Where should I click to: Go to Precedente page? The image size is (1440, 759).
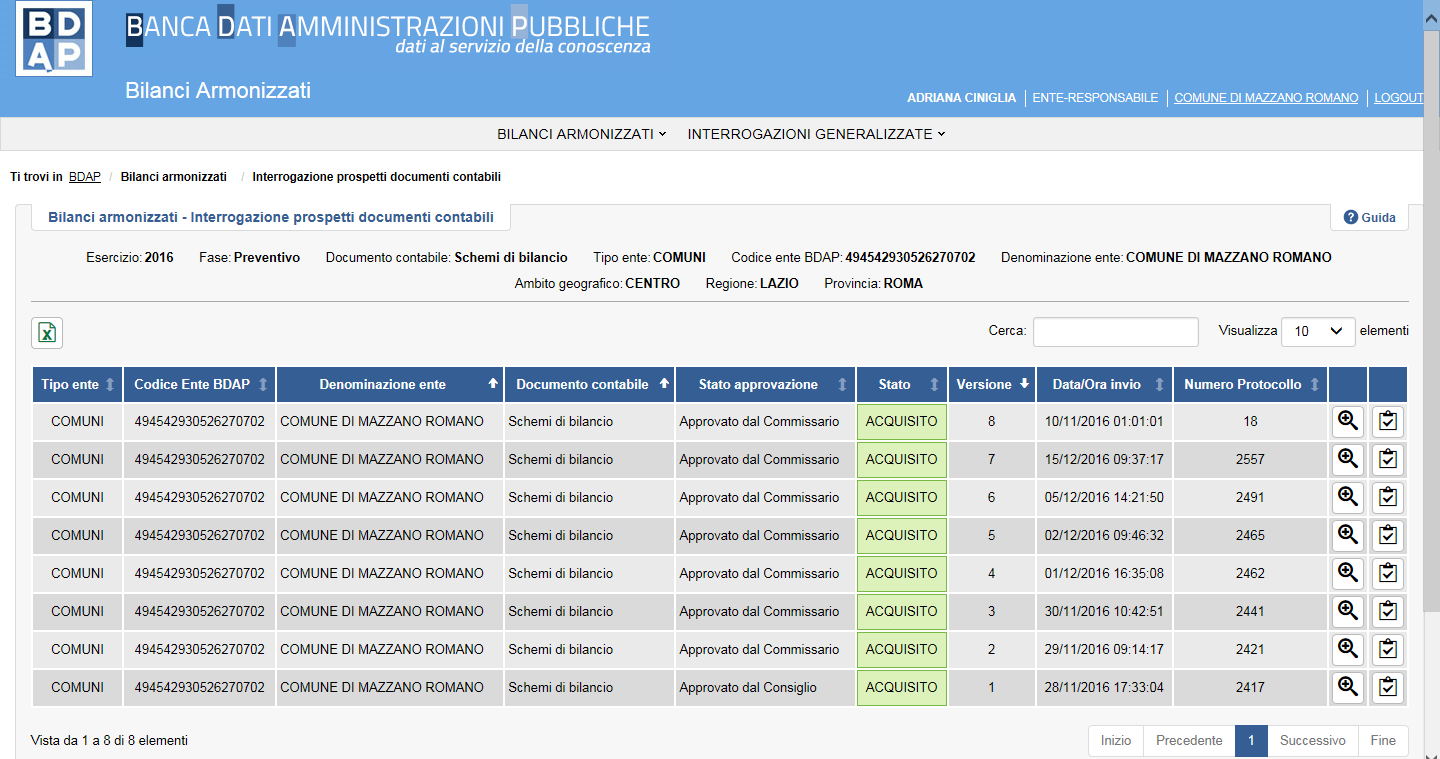coord(1189,741)
